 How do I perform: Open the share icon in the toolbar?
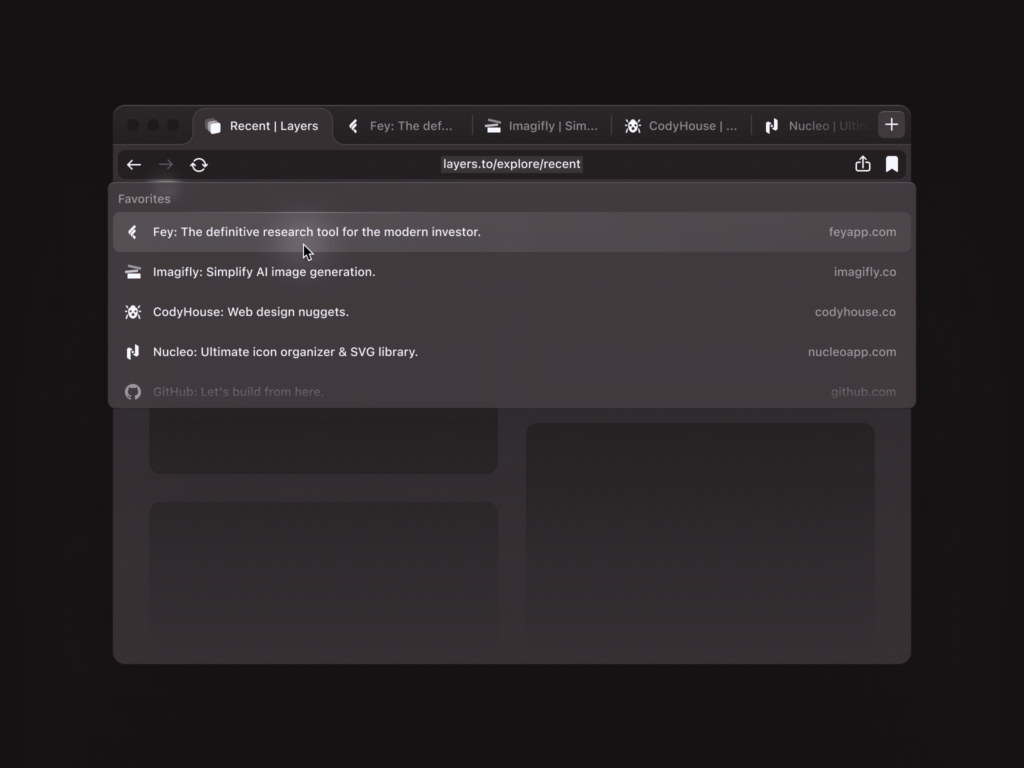[x=863, y=164]
